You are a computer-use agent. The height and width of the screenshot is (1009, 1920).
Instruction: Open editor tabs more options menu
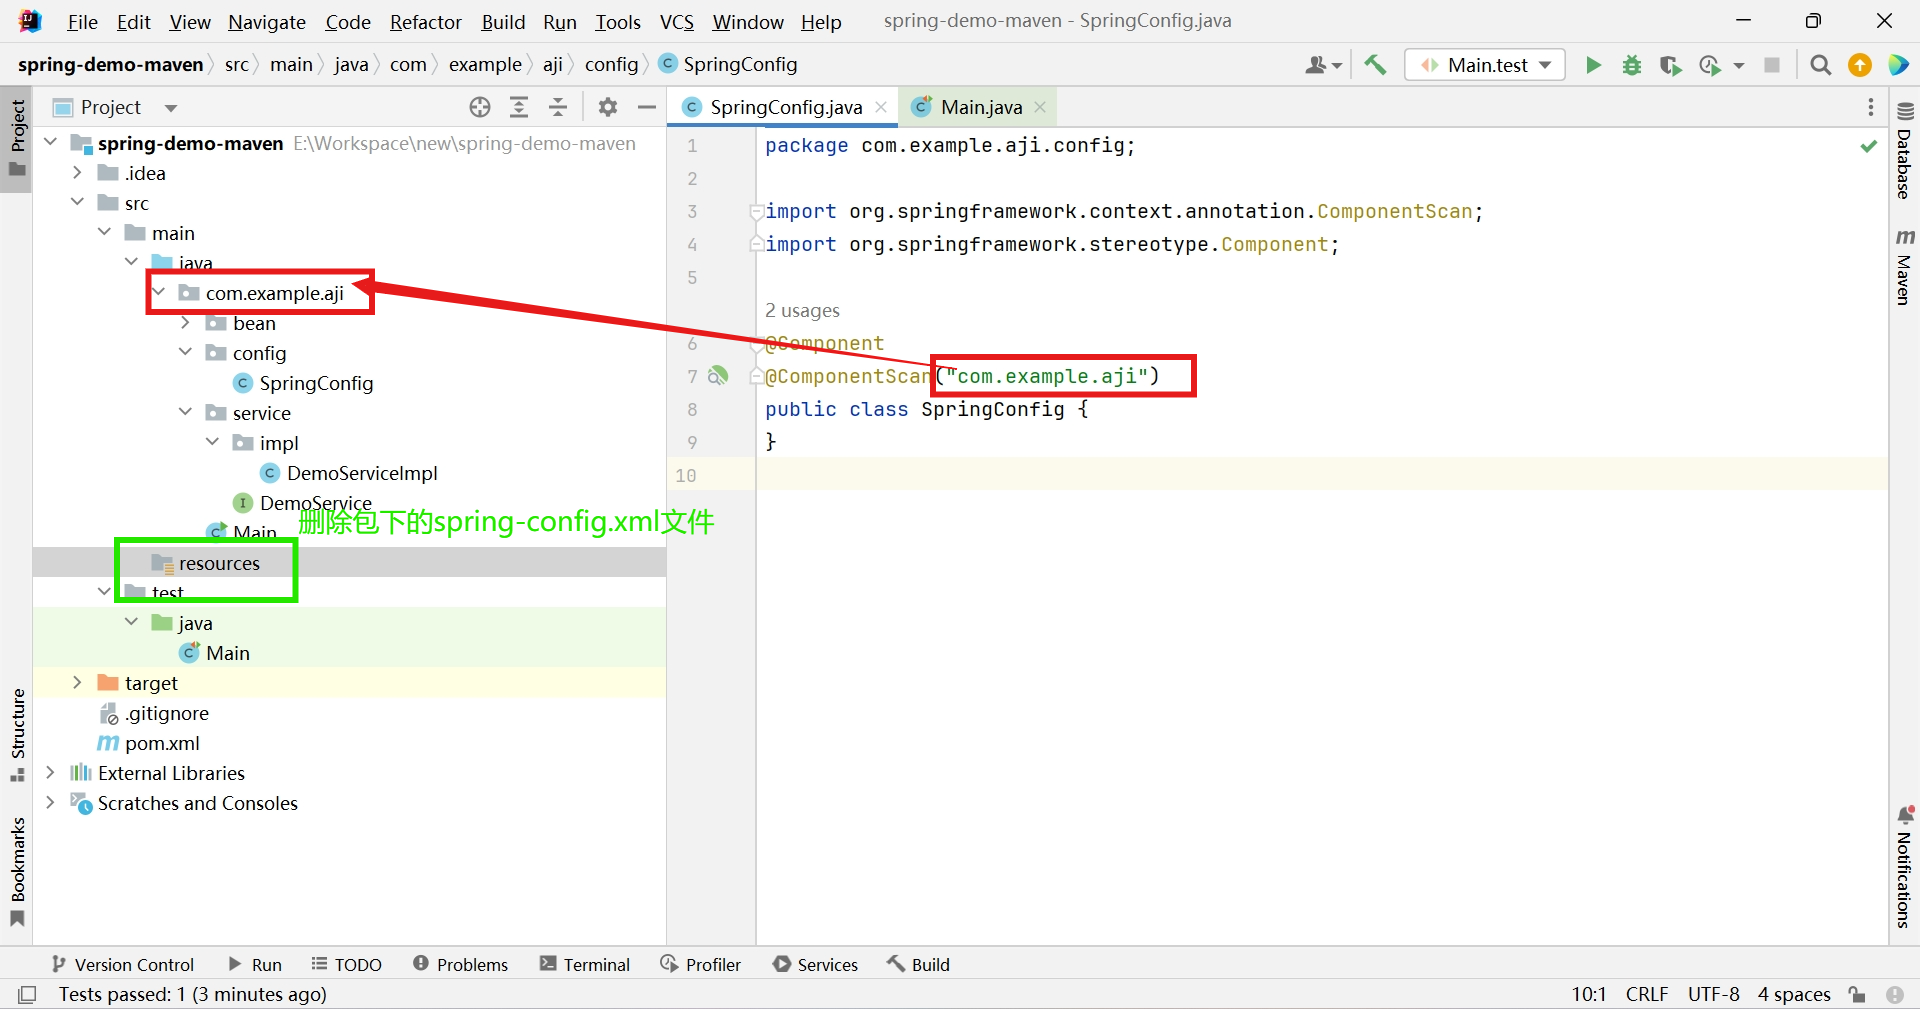coord(1871,107)
